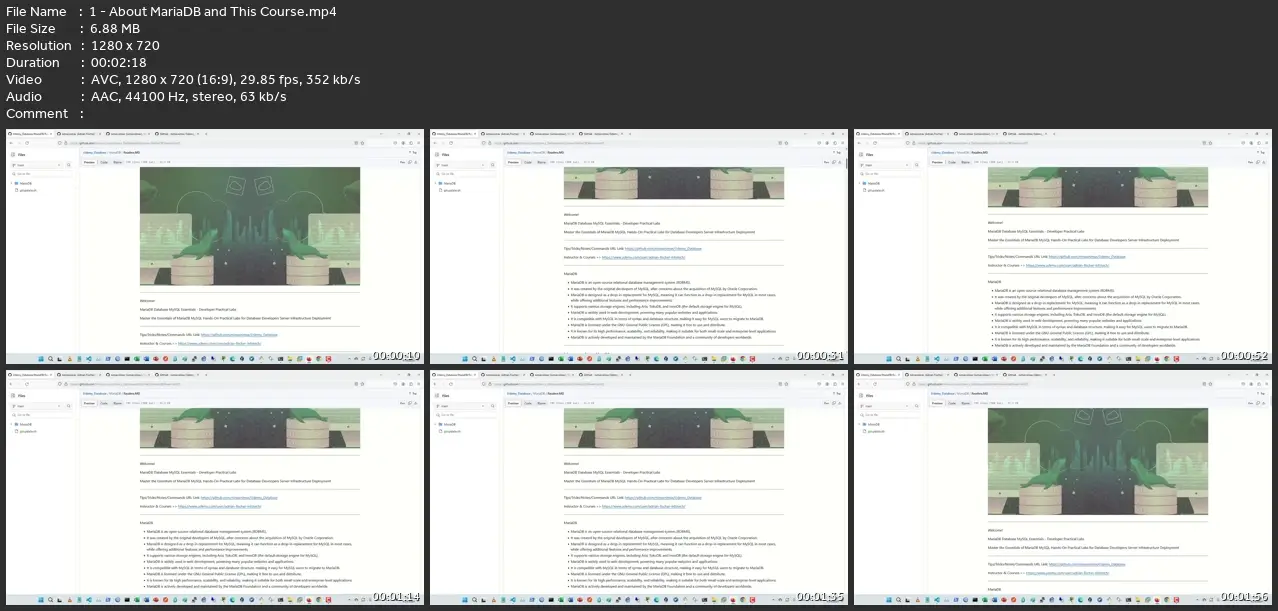Click file search icon in the 00:01:14 frame
The width and height of the screenshot is (1278, 611).
[69, 406]
